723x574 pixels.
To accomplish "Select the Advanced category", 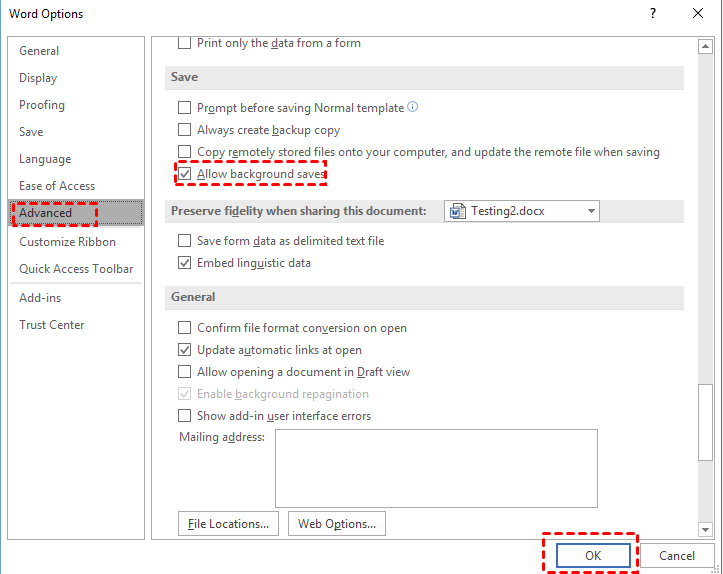I will point(76,213).
